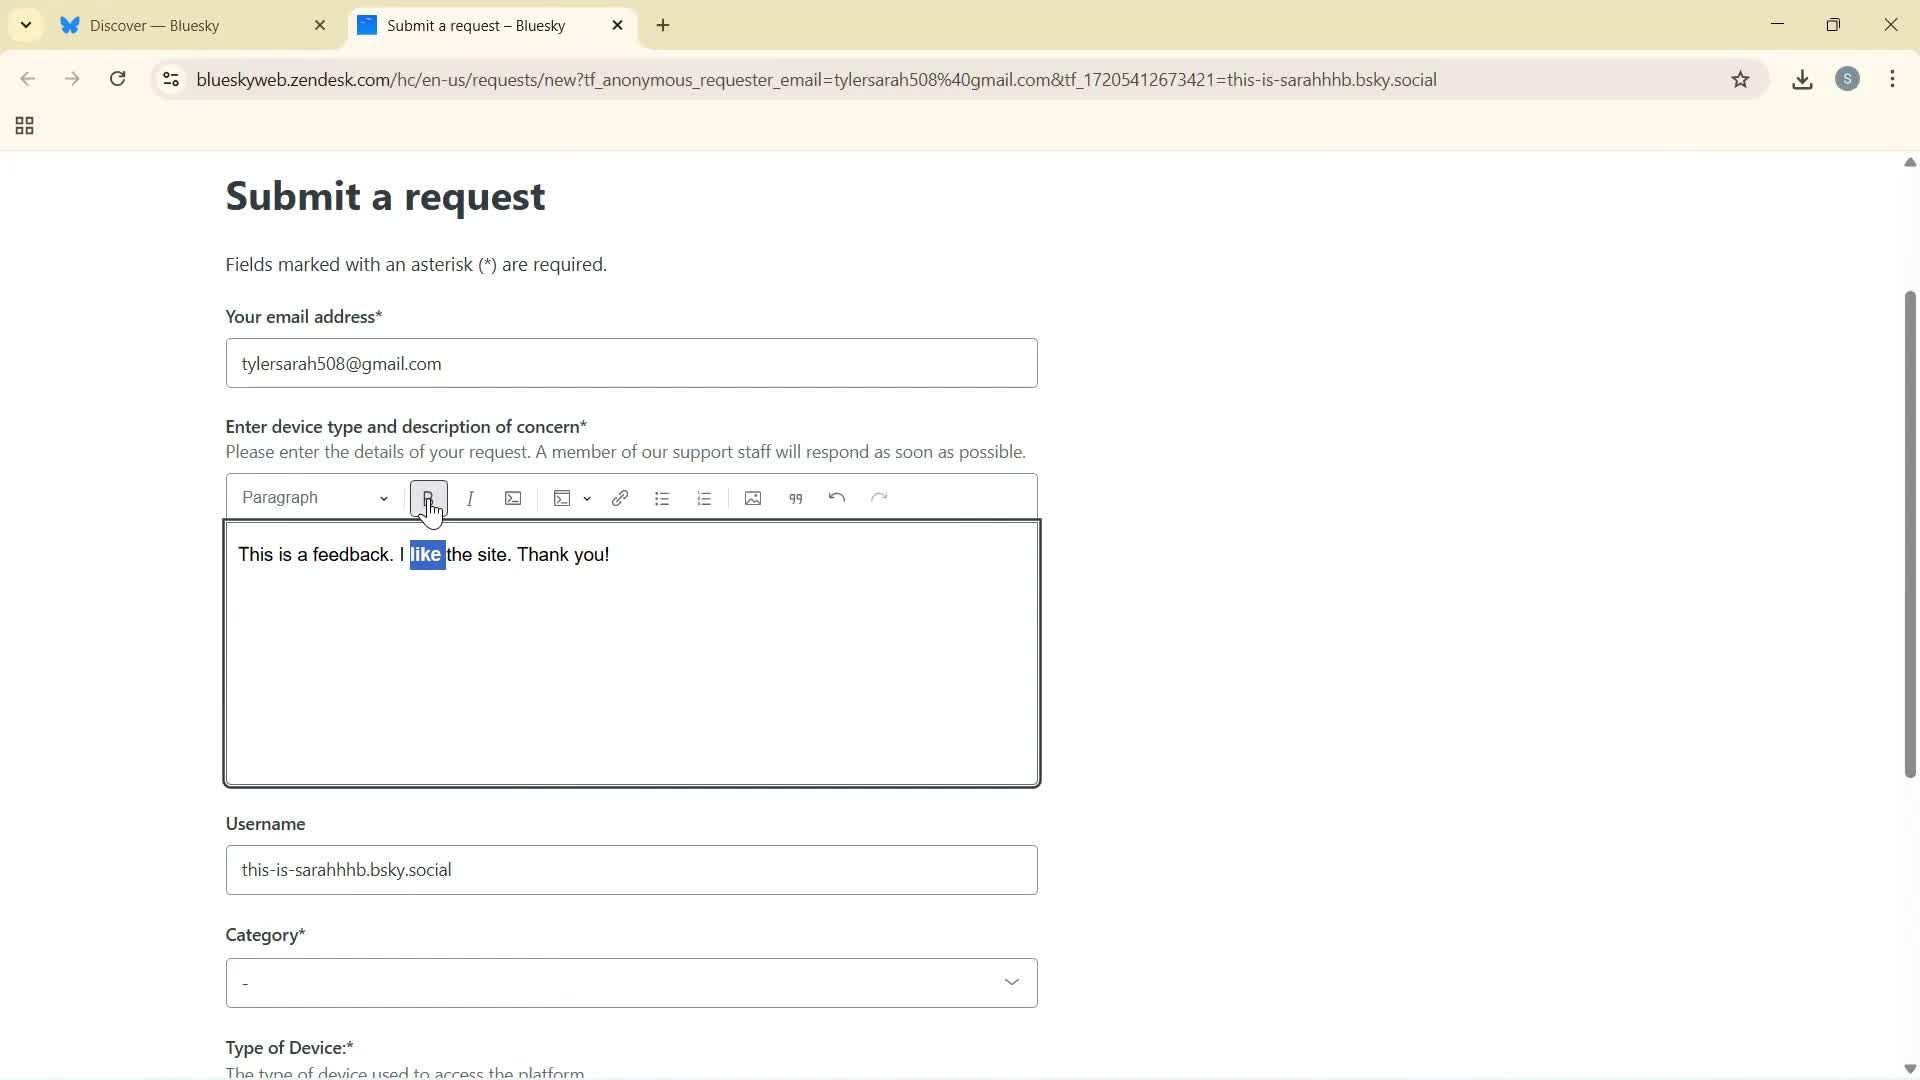Expand the code block options arrow
The height and width of the screenshot is (1080, 1920).
click(587, 499)
